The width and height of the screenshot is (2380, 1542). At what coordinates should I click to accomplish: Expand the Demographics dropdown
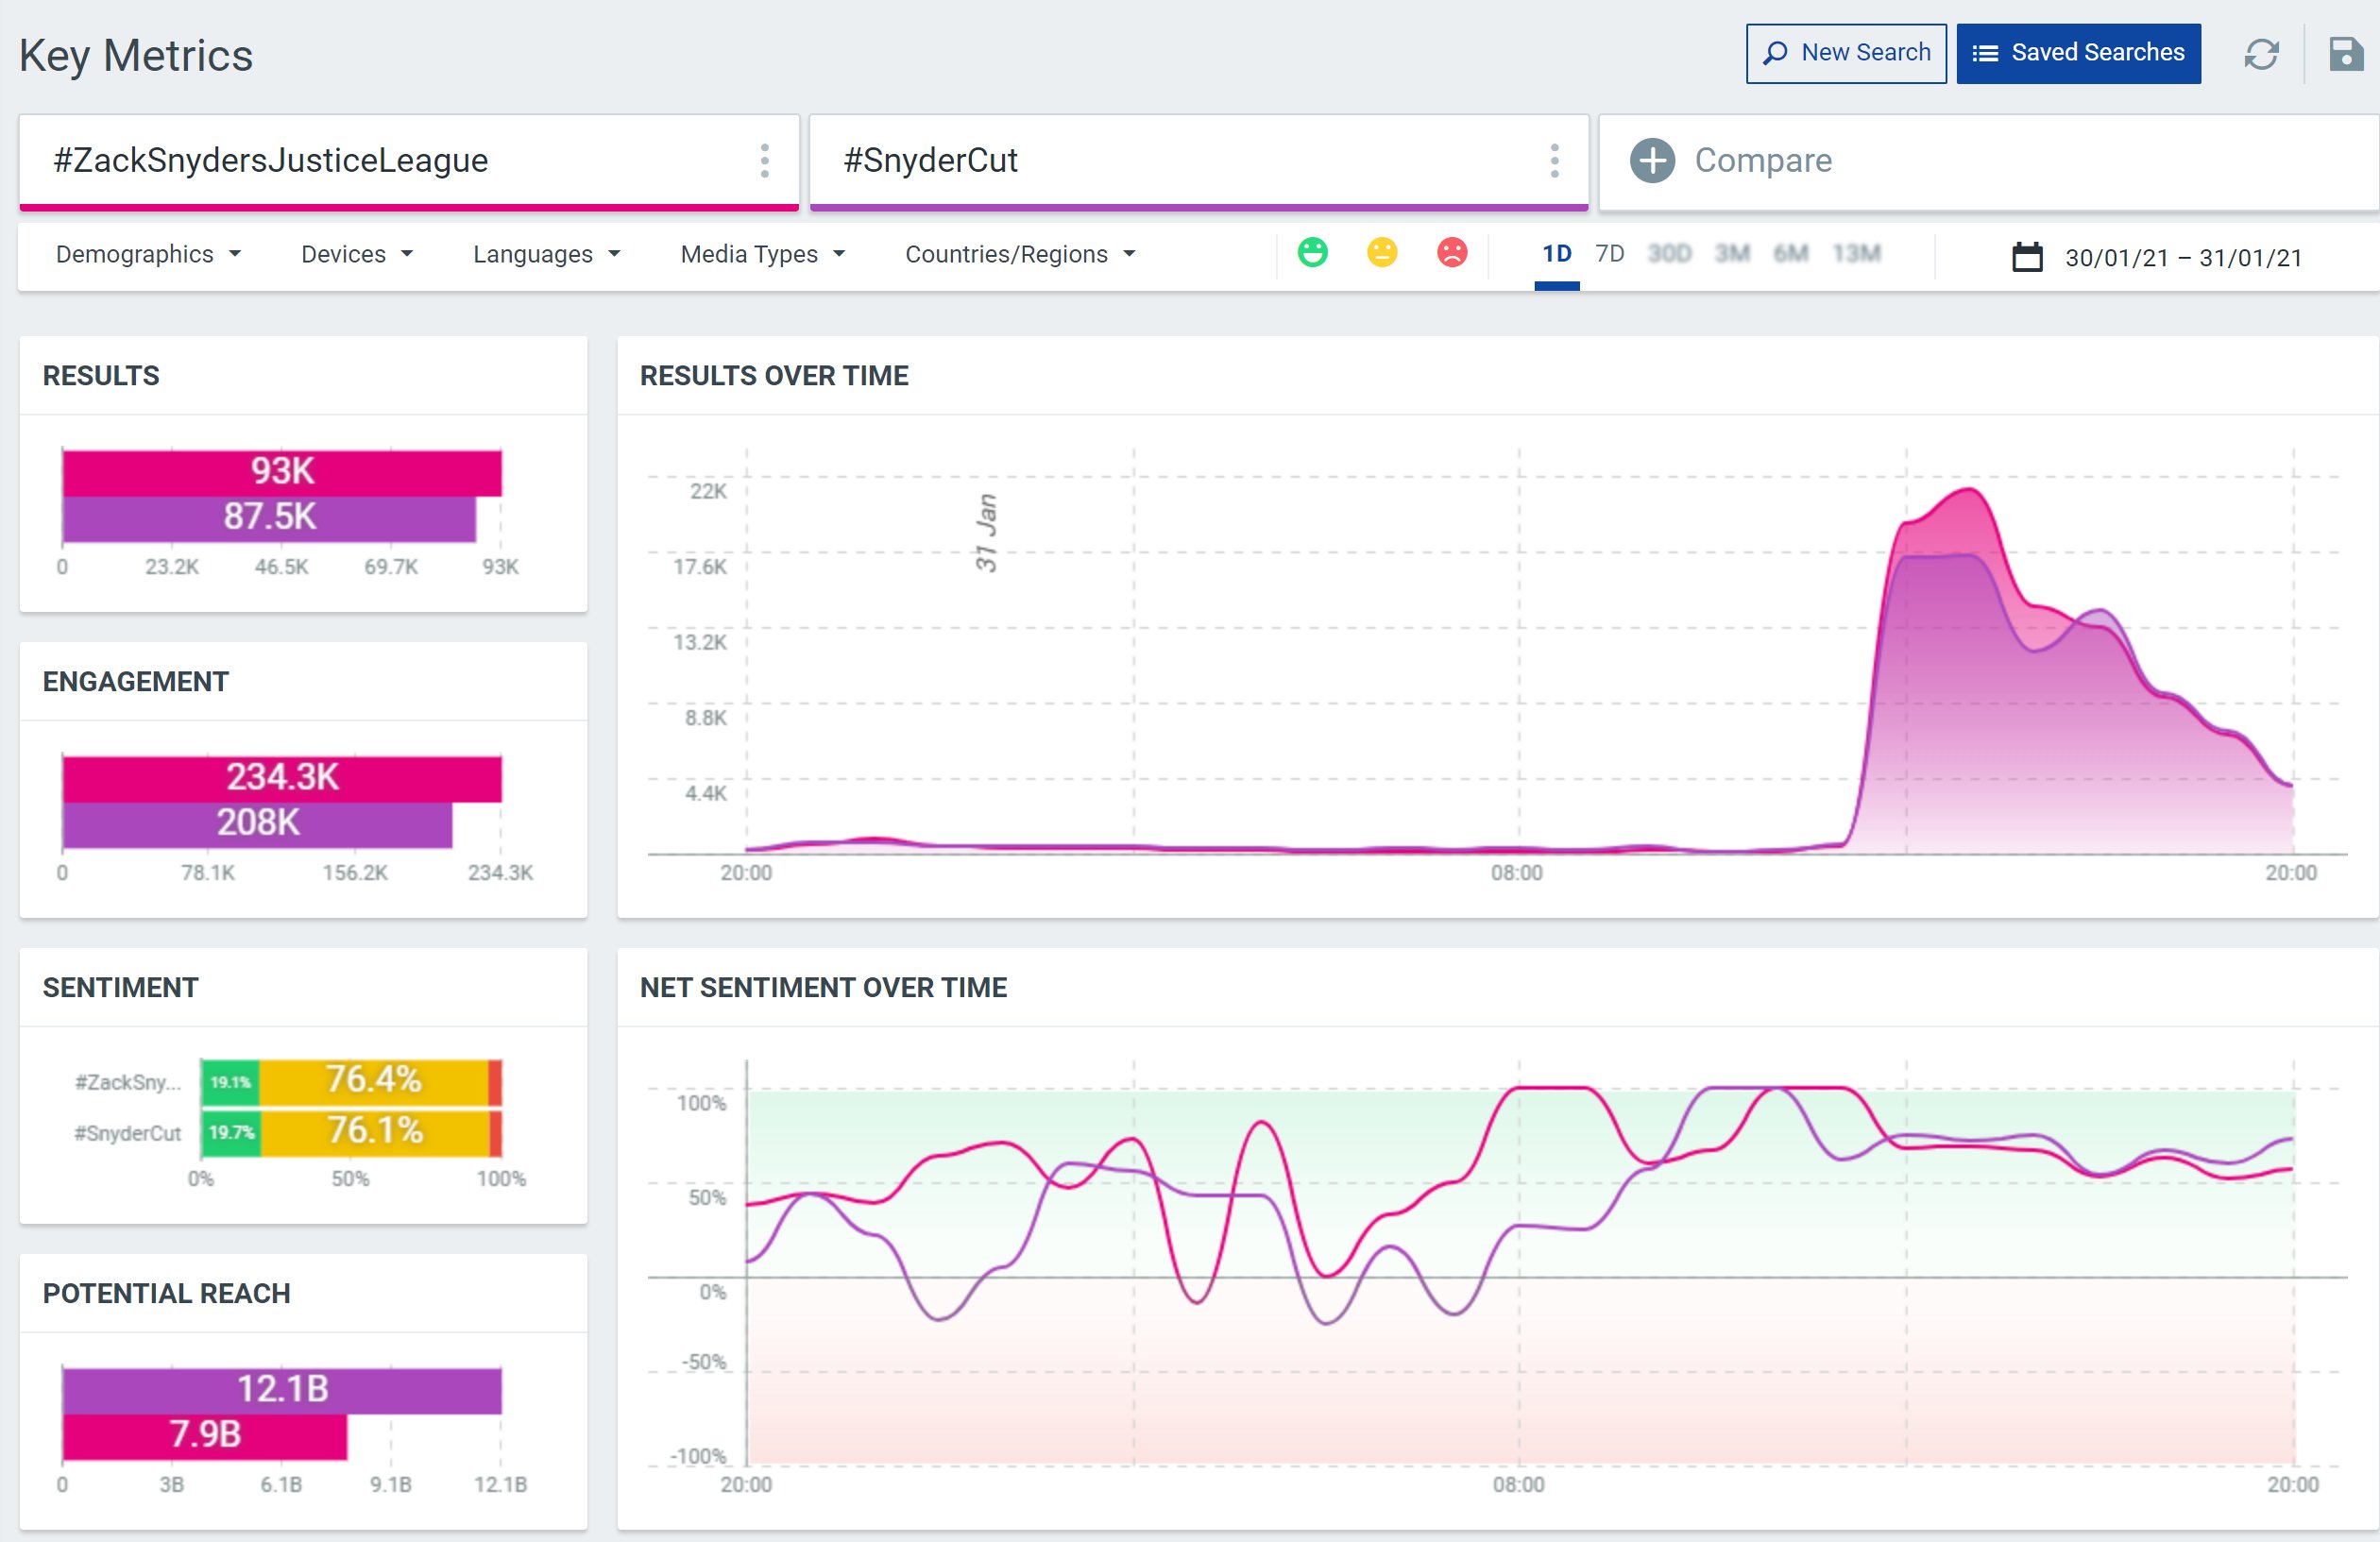pyautogui.click(x=148, y=254)
